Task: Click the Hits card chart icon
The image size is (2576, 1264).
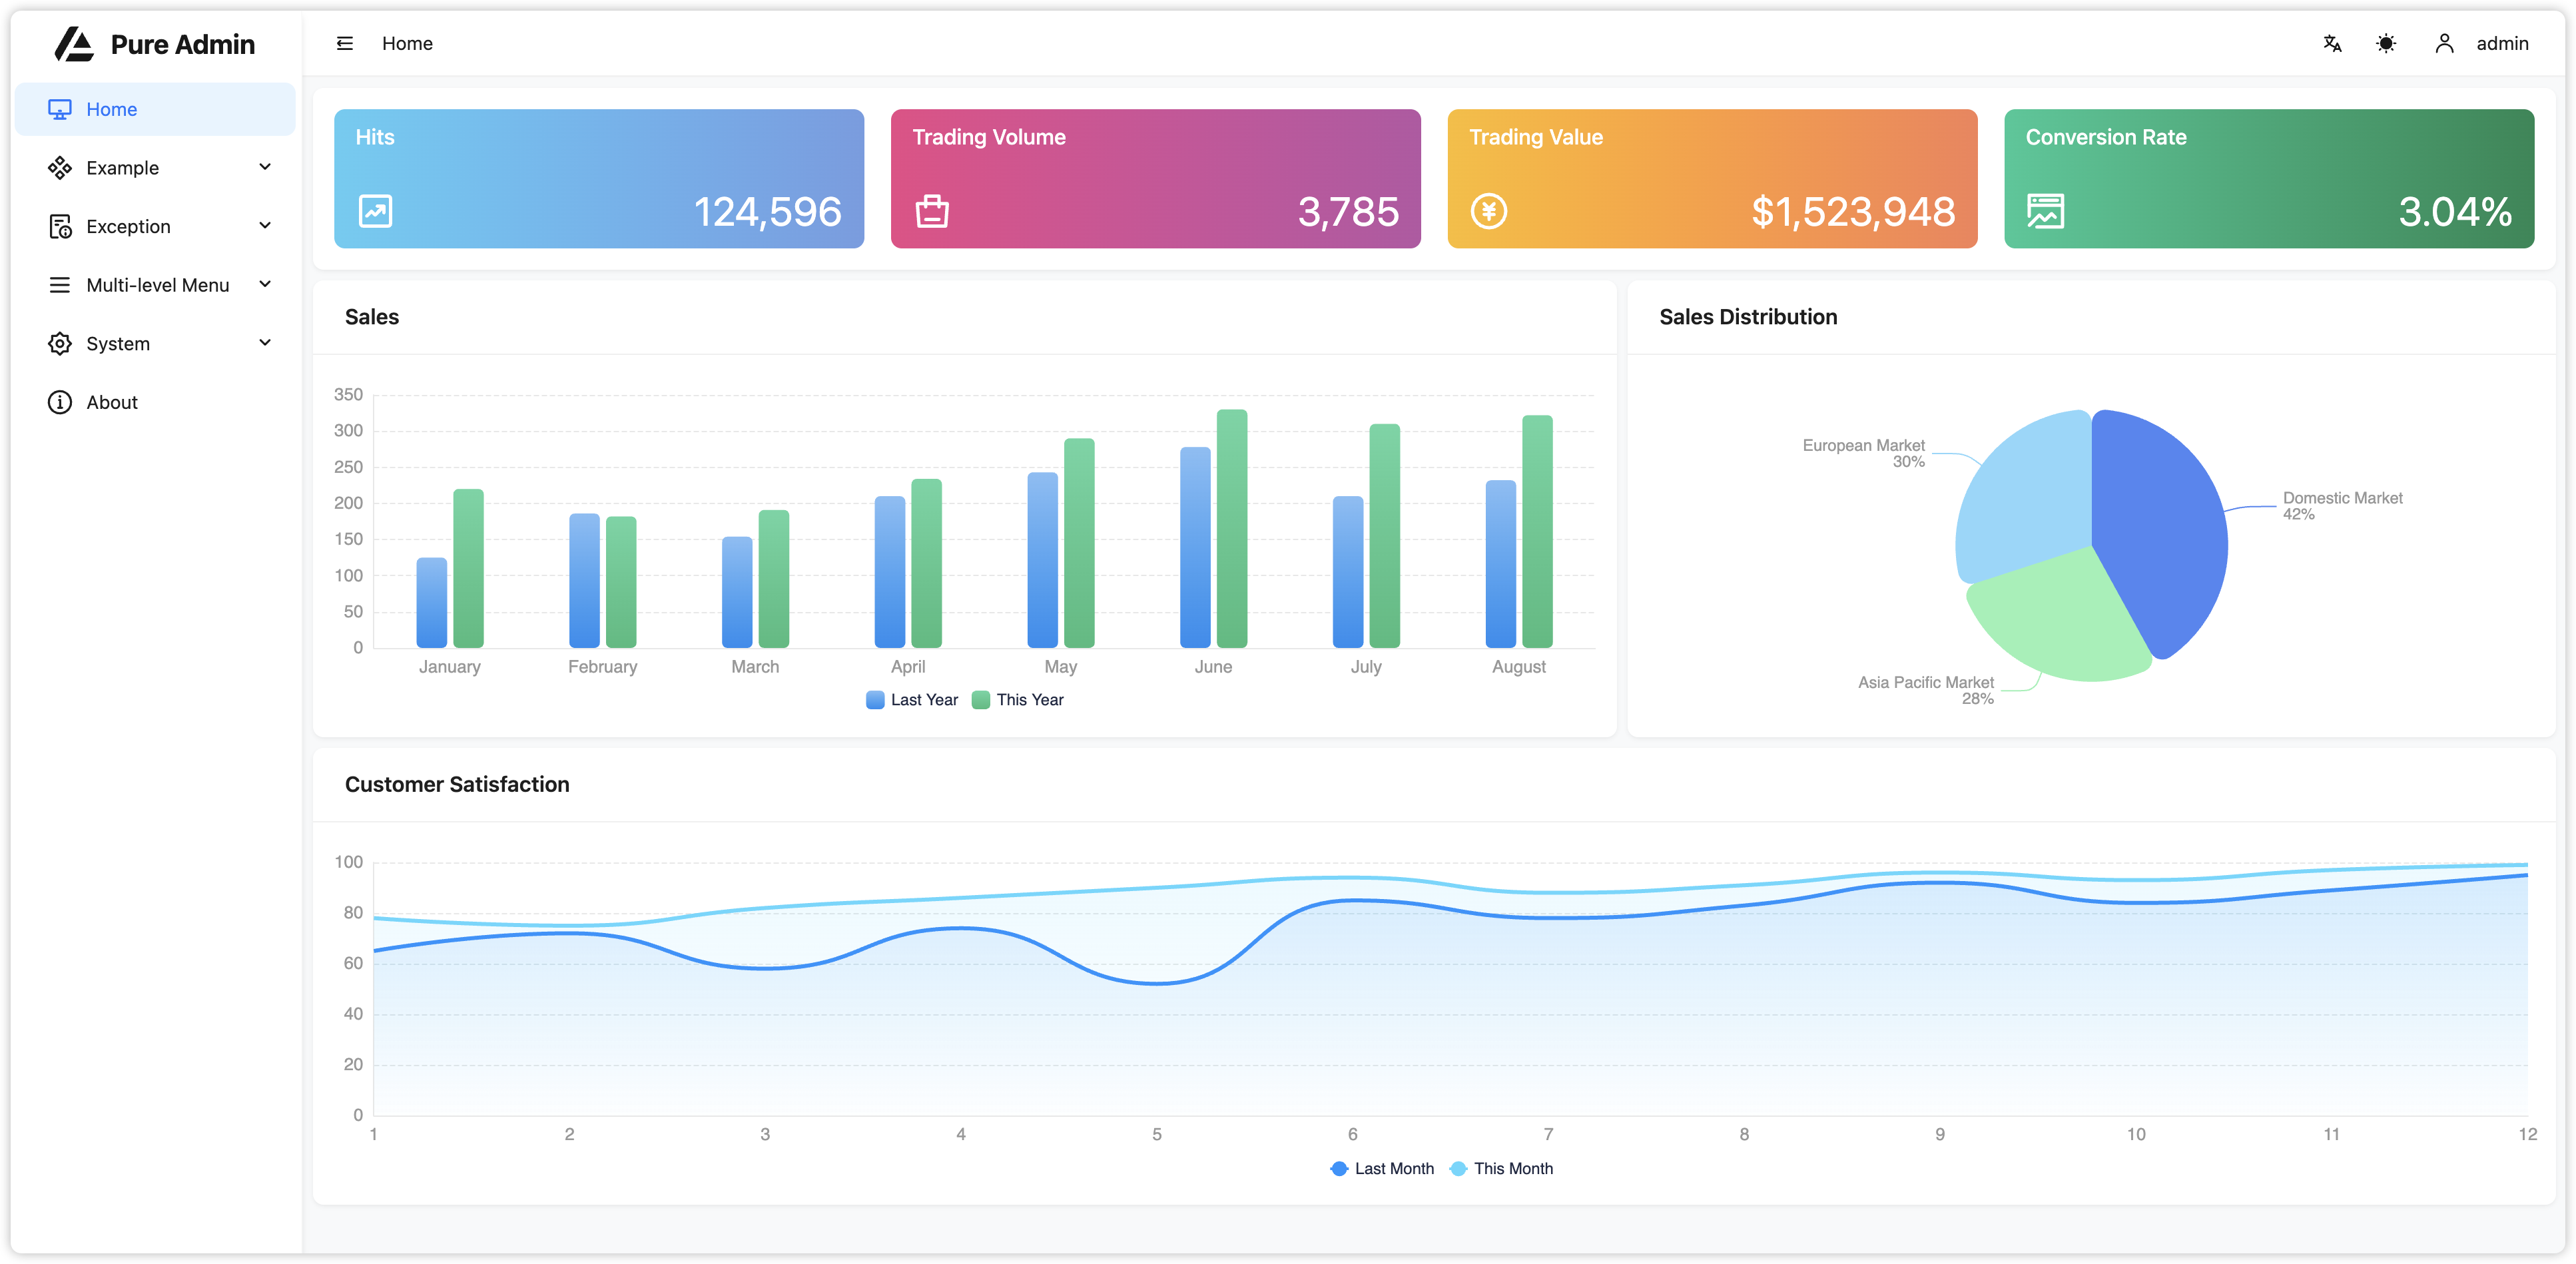Action: click(375, 211)
